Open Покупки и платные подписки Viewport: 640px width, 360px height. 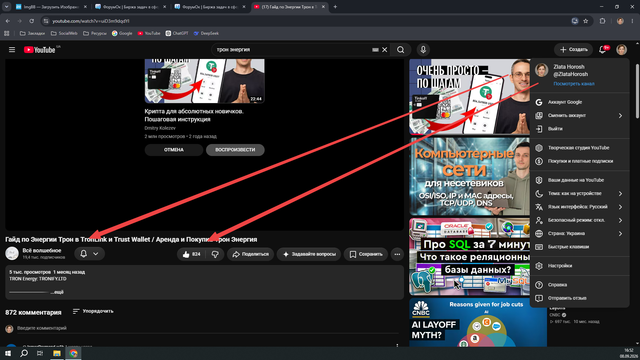pyautogui.click(x=579, y=161)
